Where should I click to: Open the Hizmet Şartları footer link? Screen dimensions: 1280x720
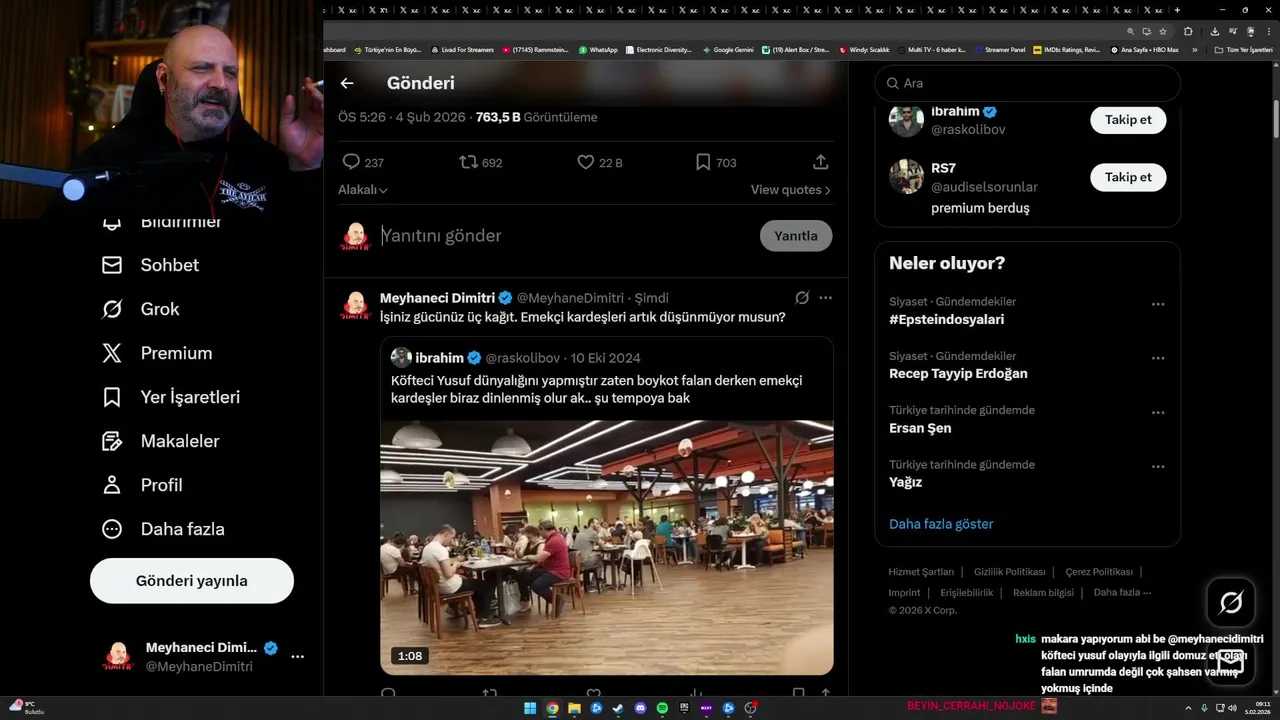tap(921, 572)
